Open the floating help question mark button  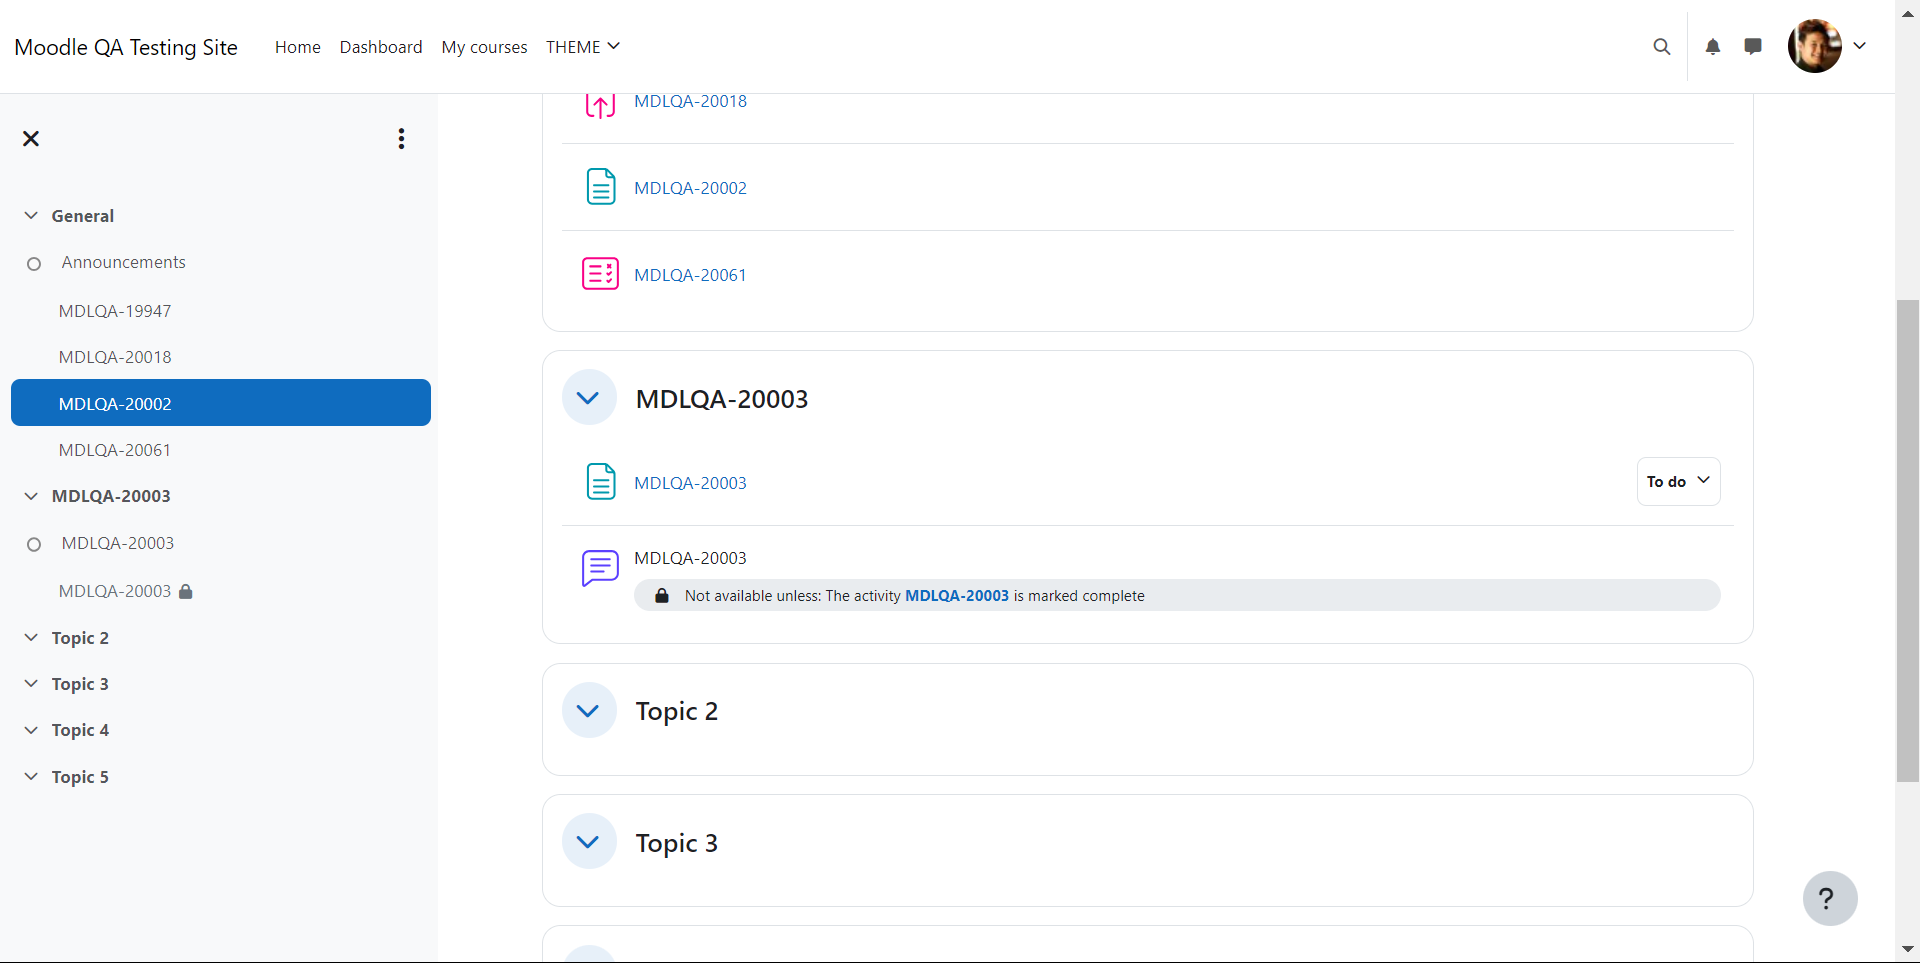click(x=1830, y=899)
